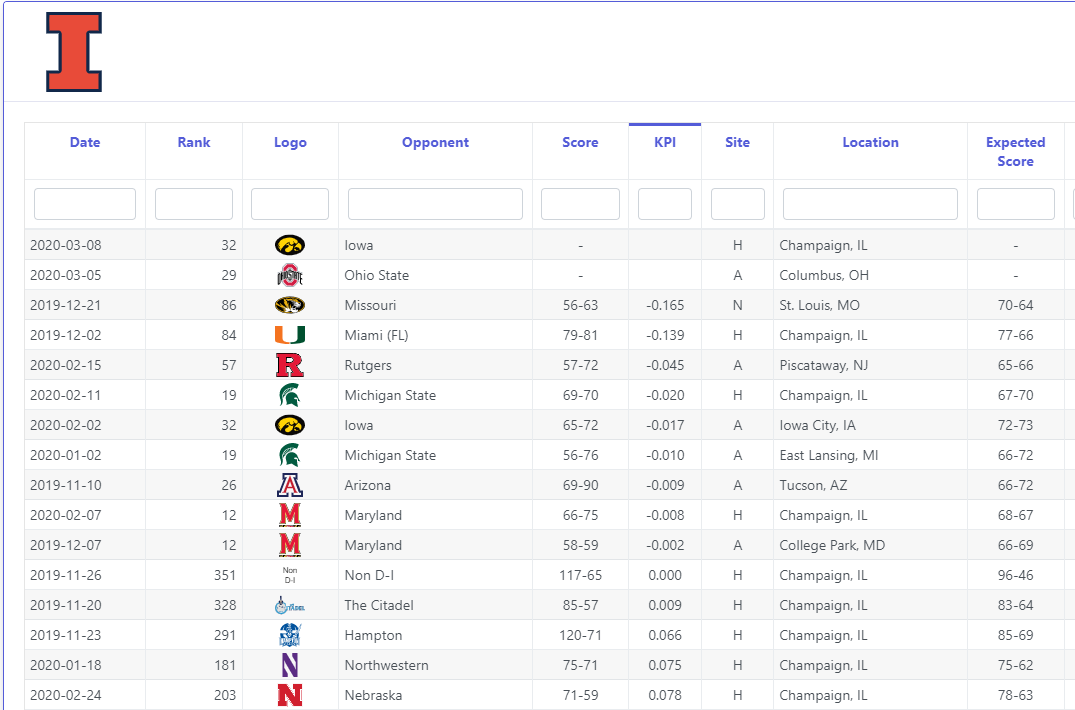Sort table by Score column header

[x=580, y=143]
